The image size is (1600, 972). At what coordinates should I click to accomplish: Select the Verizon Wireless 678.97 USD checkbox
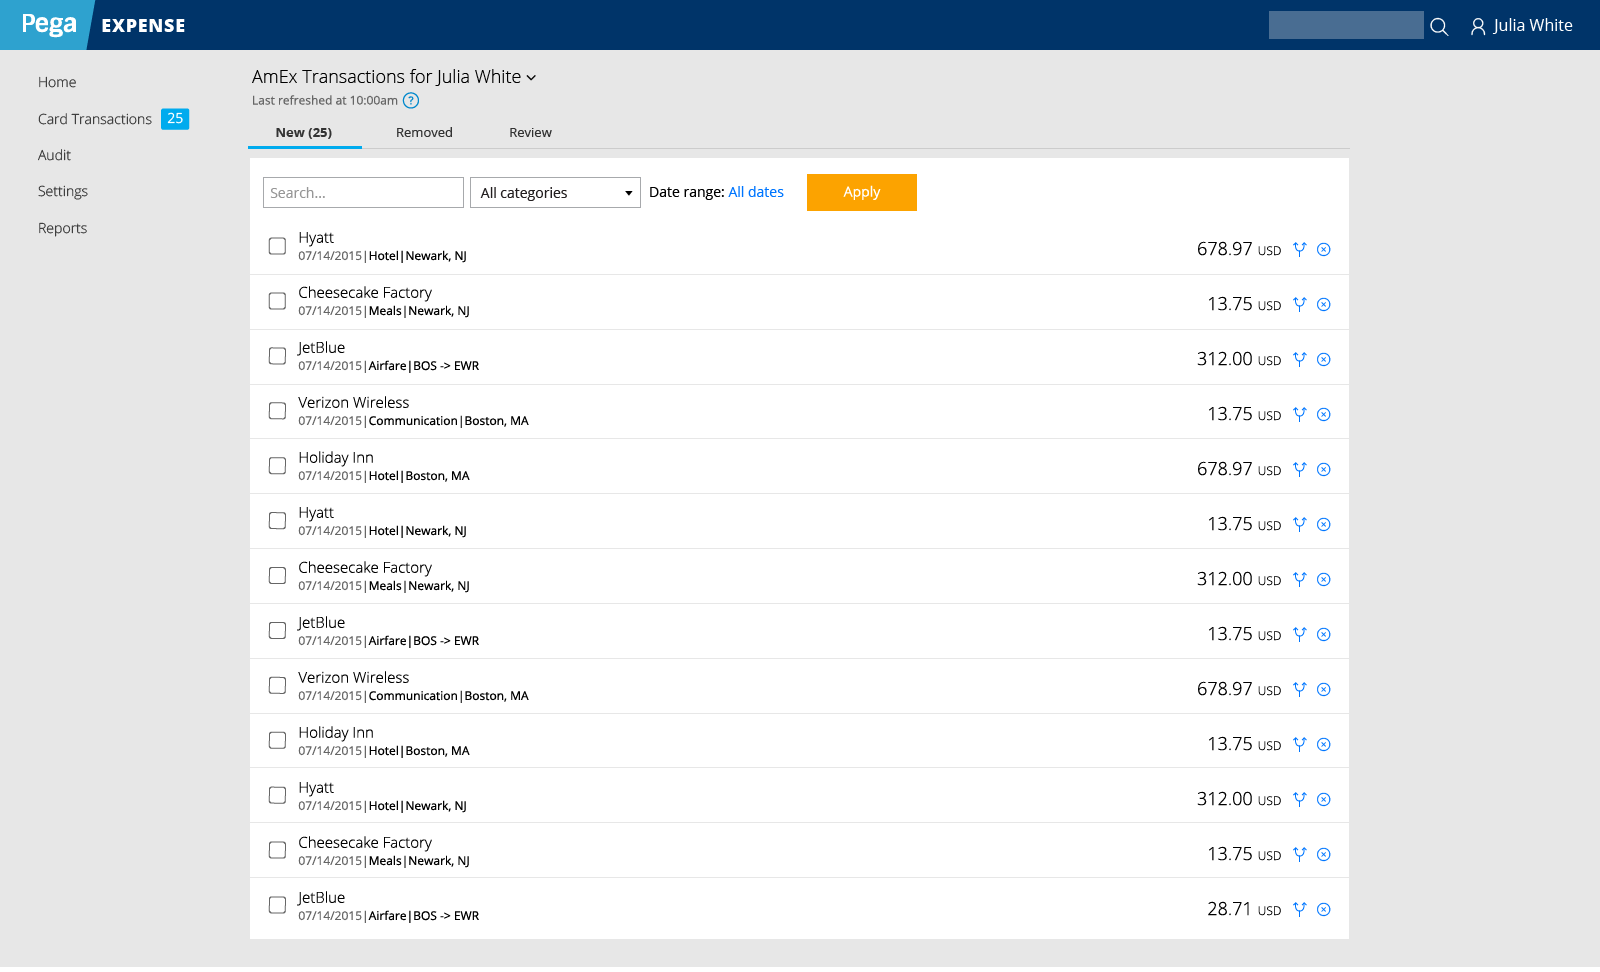[x=277, y=686]
